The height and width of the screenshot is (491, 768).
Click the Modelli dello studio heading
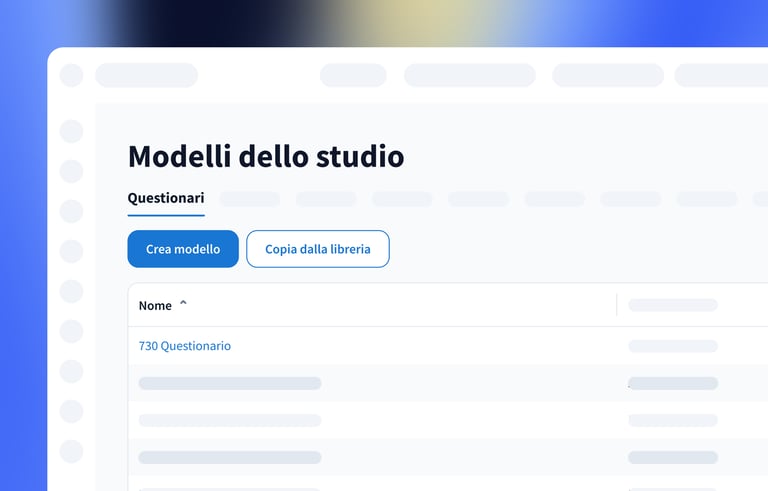click(266, 156)
